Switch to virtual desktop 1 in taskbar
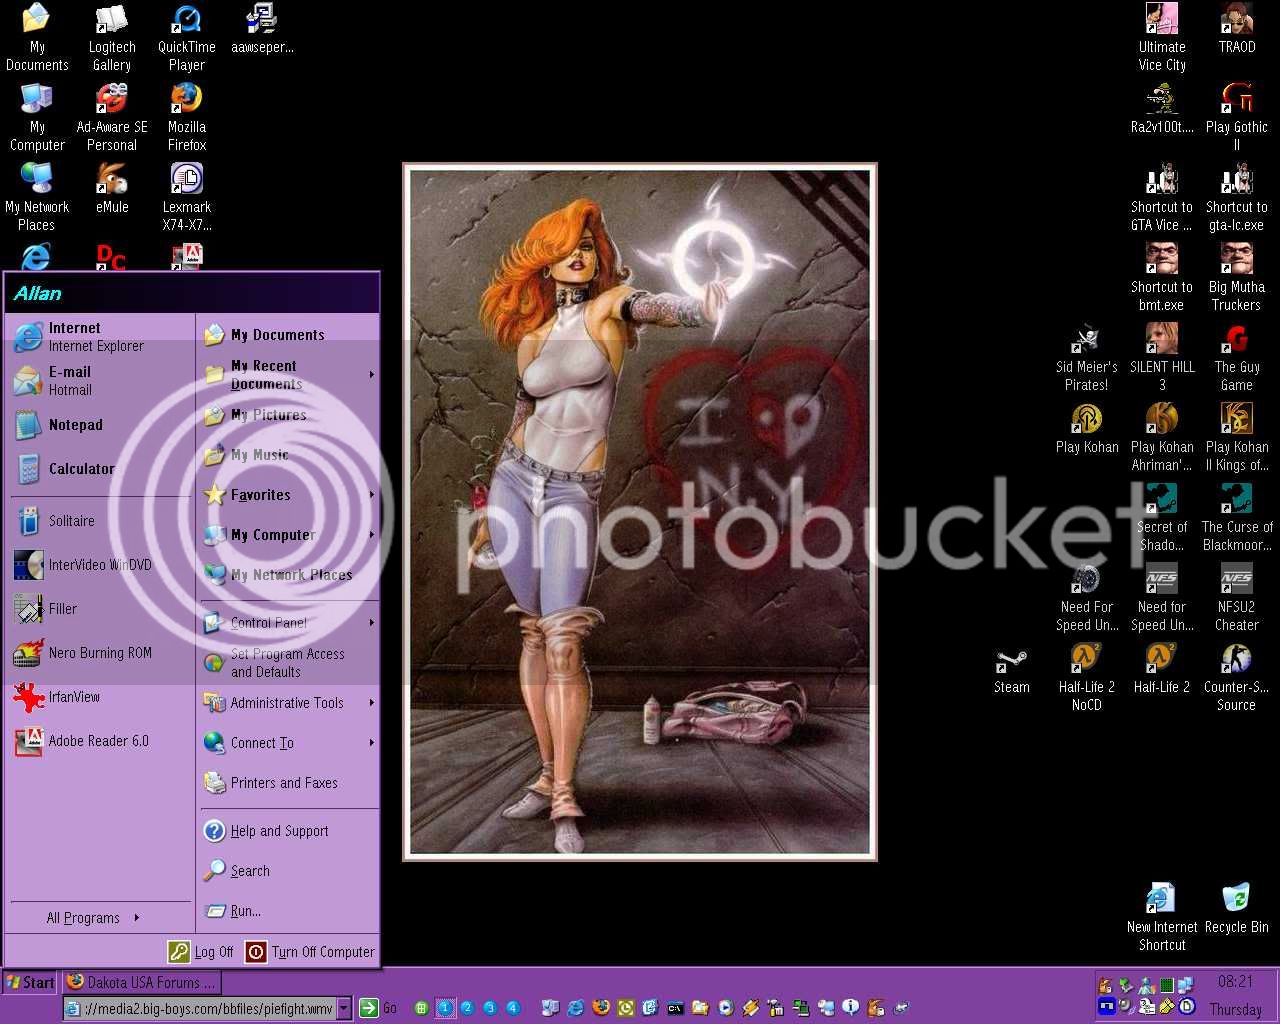 coord(445,1008)
